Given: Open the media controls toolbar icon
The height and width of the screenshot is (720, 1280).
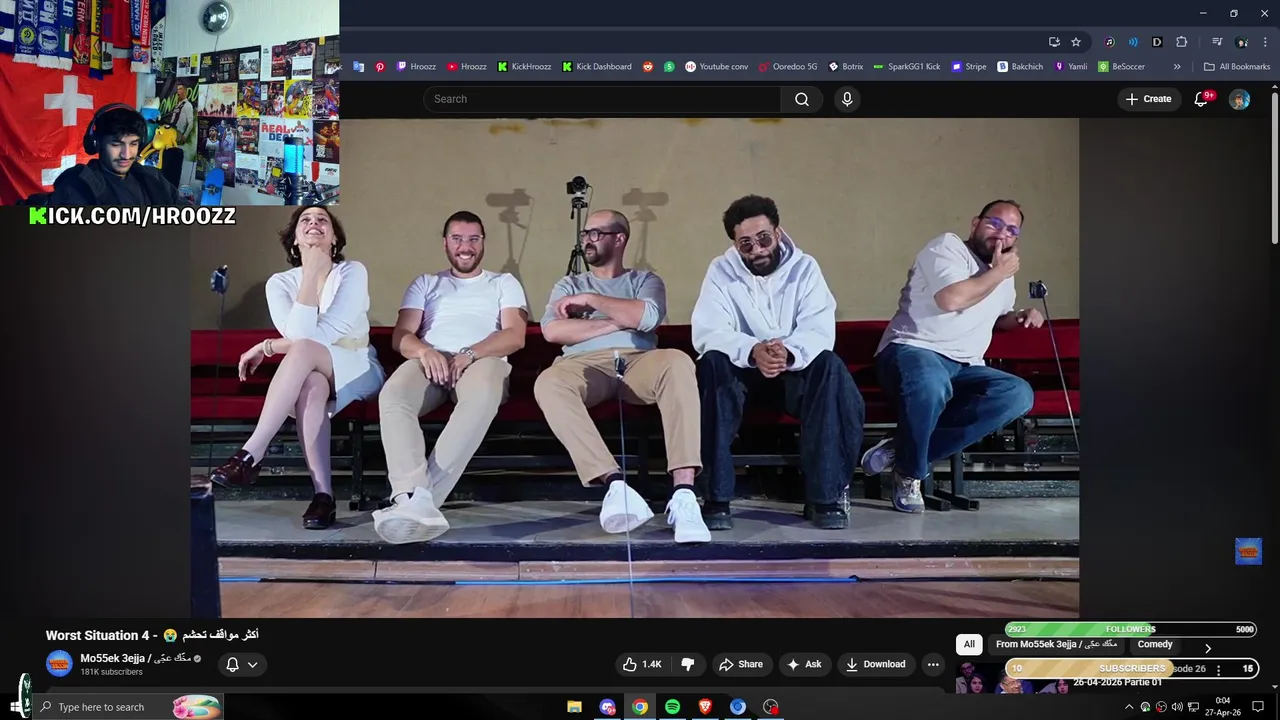Looking at the screenshot, I should point(1217,42).
